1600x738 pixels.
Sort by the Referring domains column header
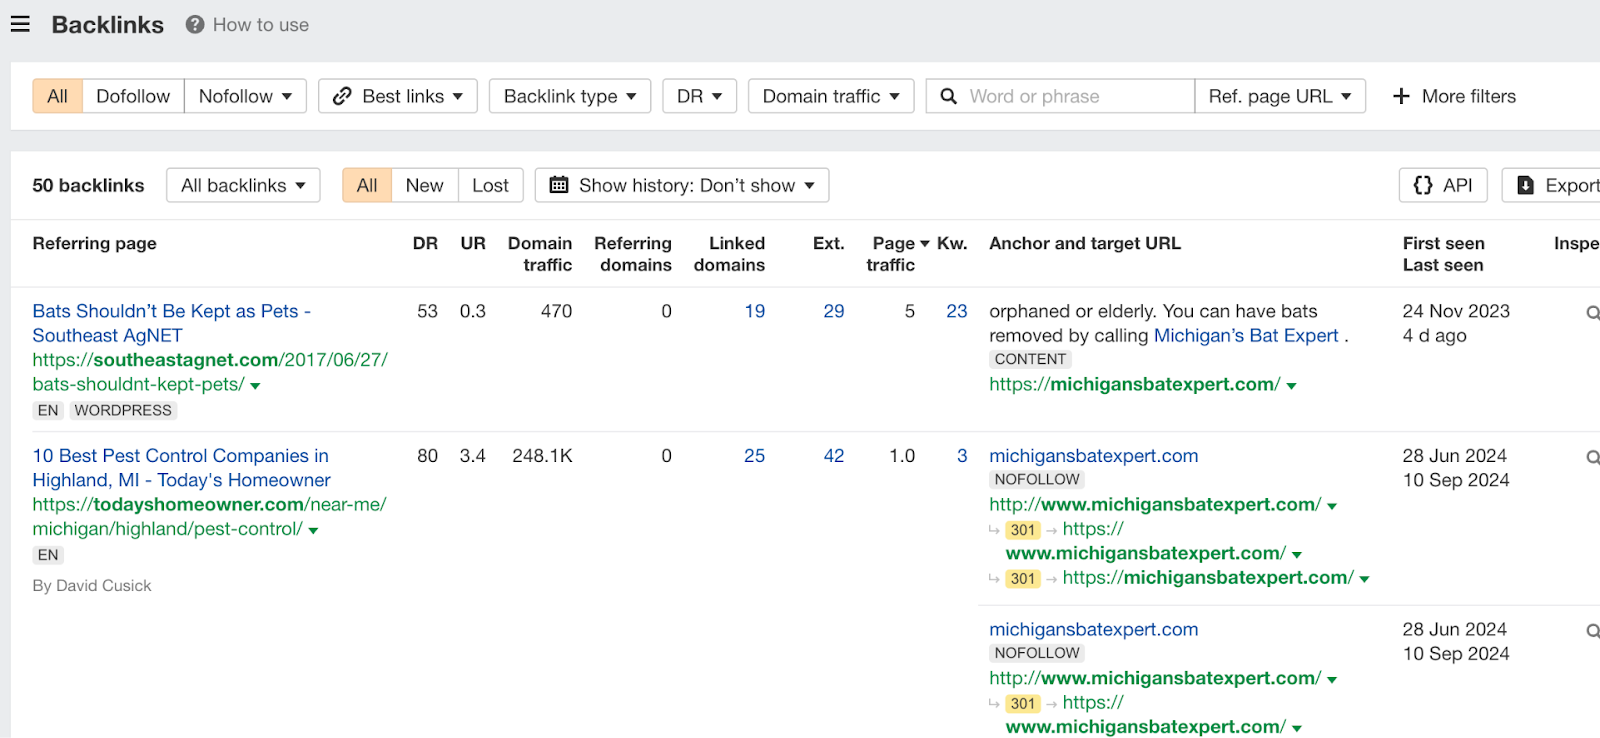(634, 254)
